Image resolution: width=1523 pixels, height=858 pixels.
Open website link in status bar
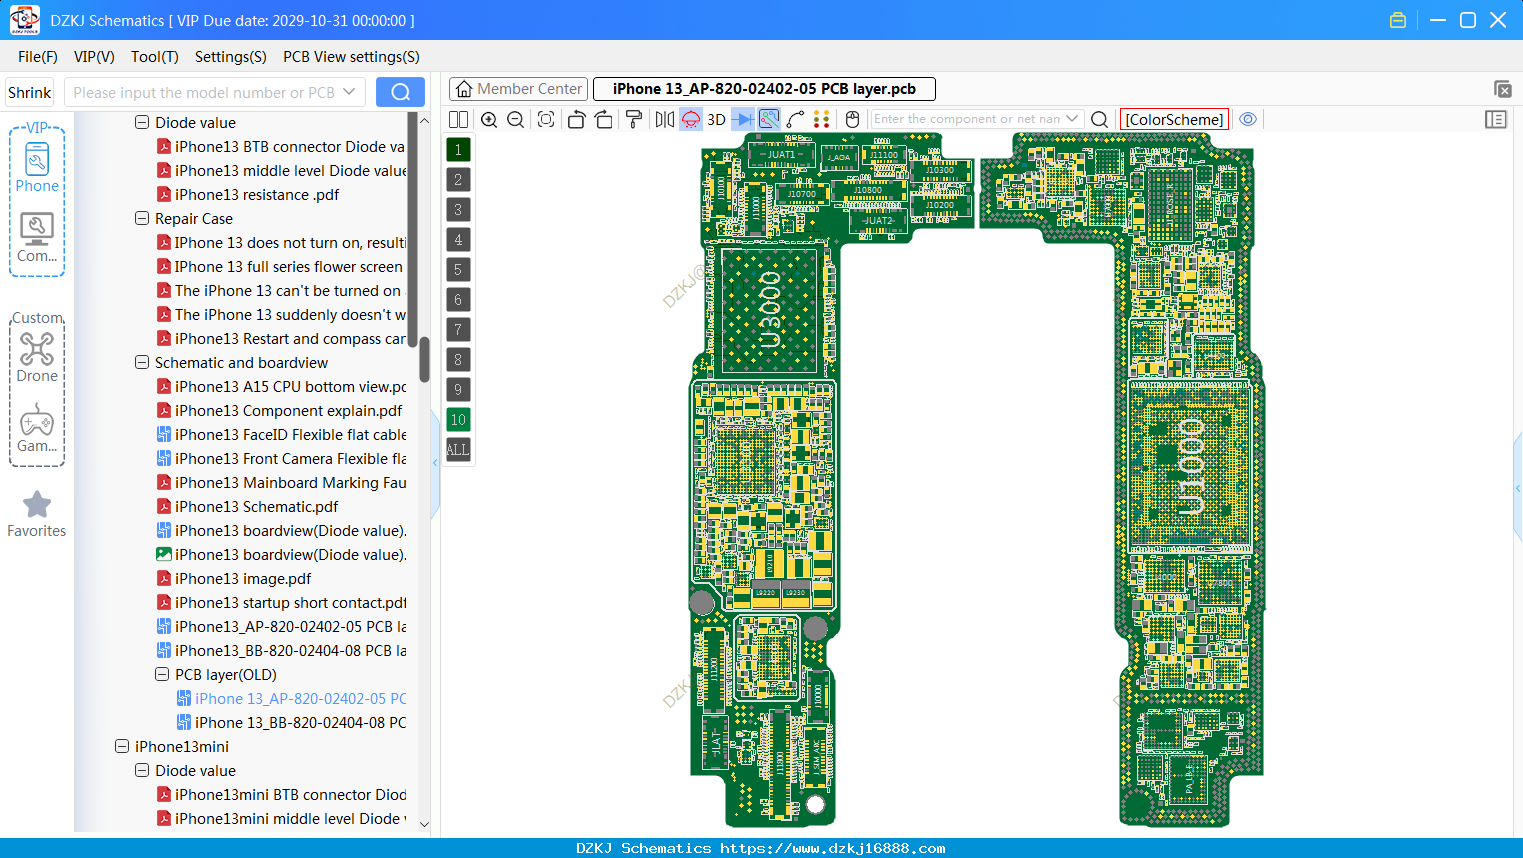click(x=832, y=848)
